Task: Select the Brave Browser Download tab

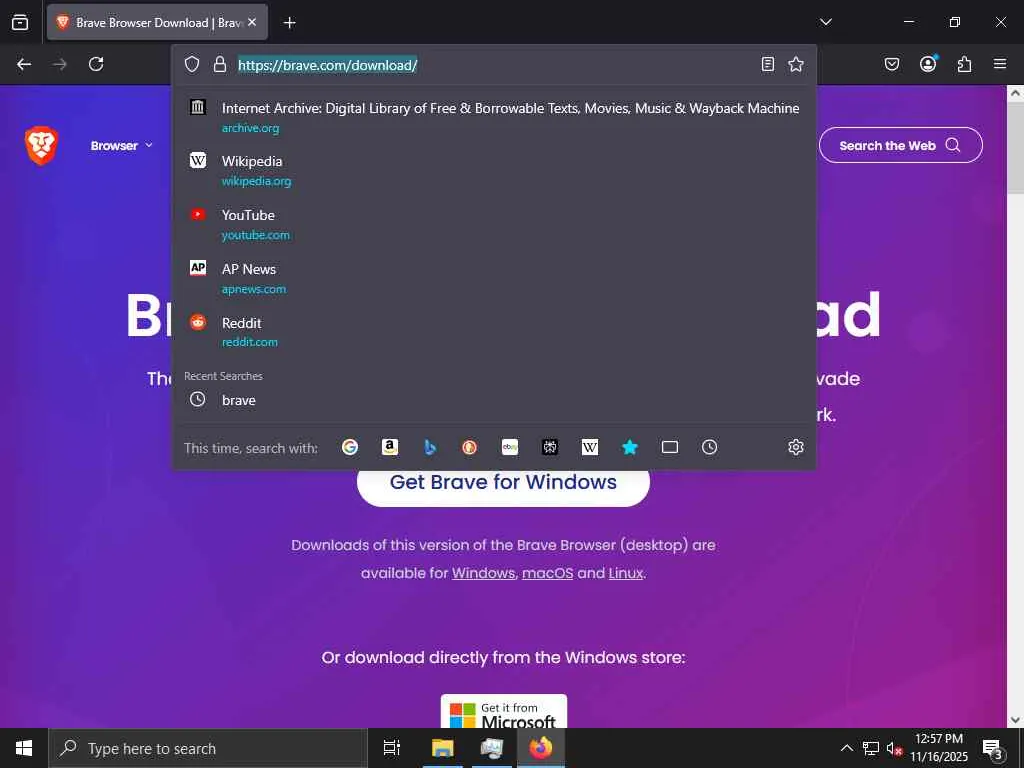Action: click(x=157, y=22)
